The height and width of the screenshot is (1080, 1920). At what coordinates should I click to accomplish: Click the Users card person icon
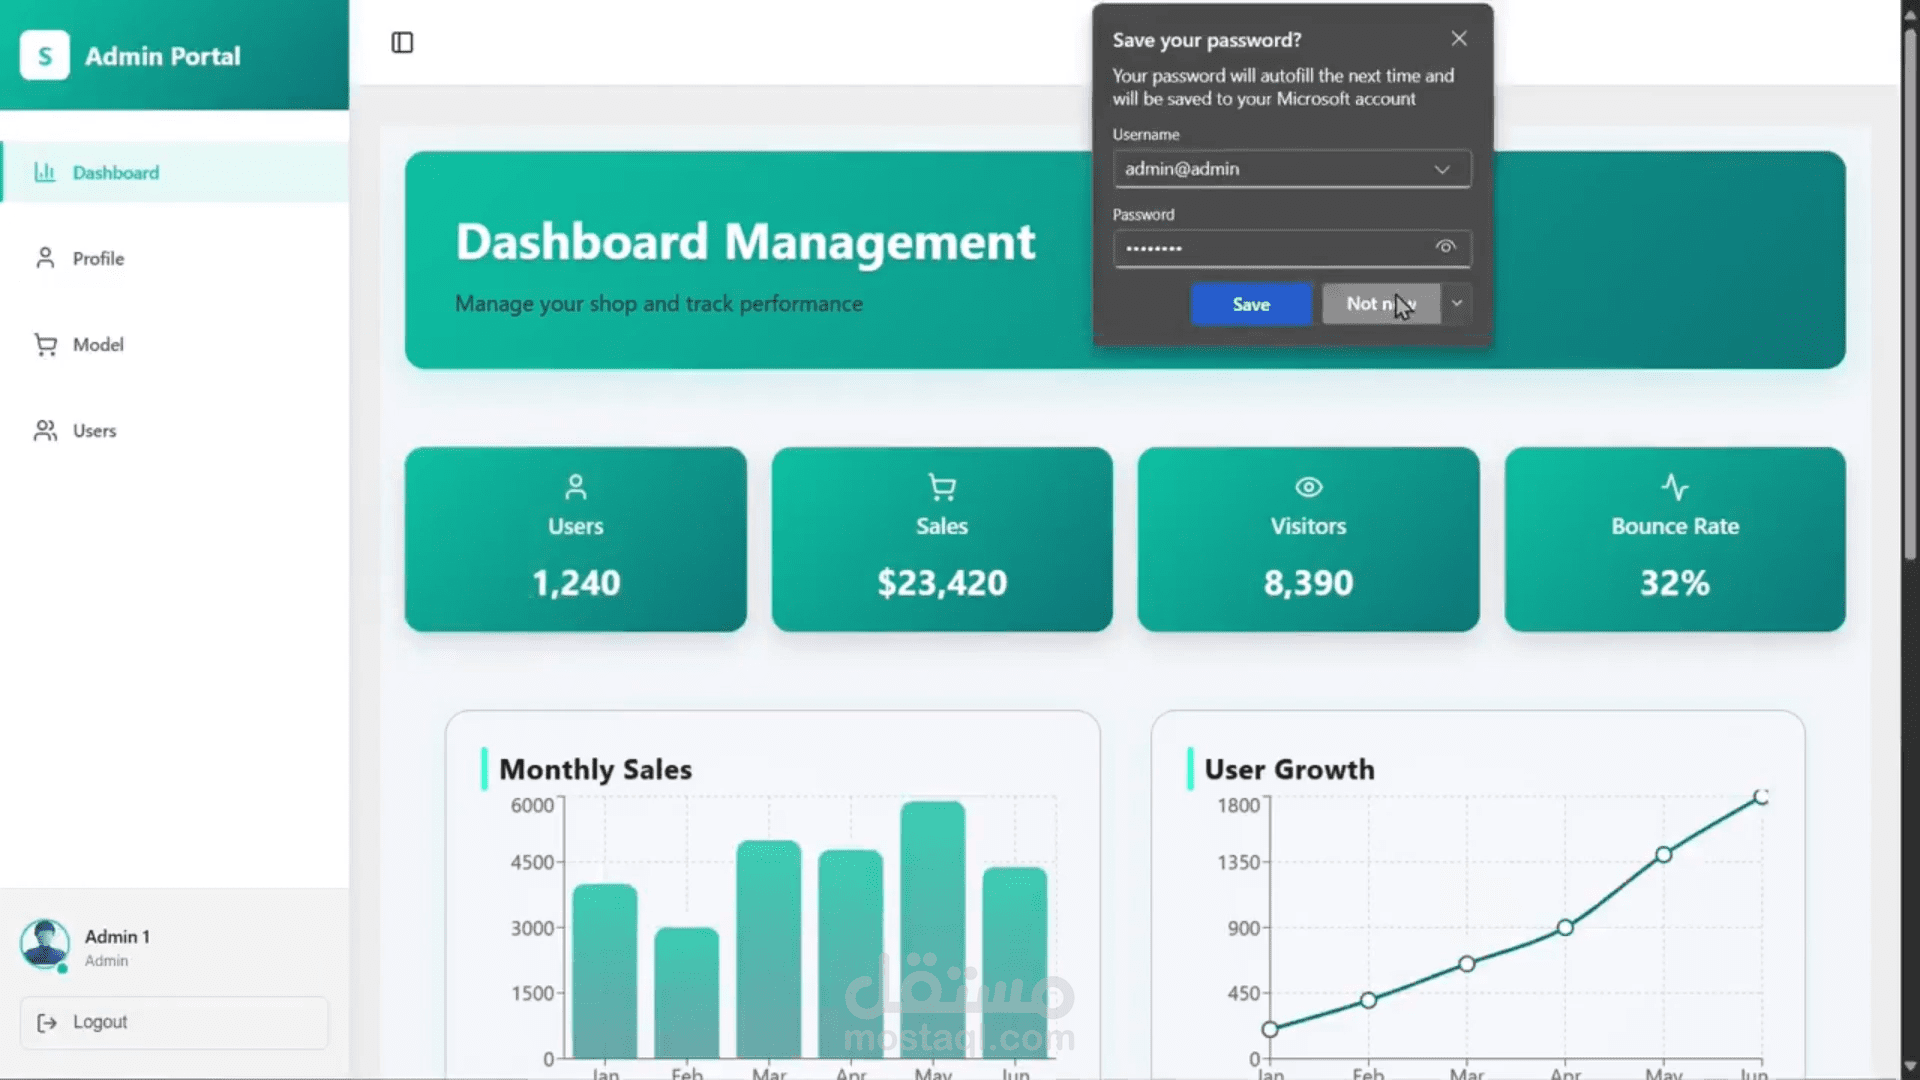click(575, 487)
